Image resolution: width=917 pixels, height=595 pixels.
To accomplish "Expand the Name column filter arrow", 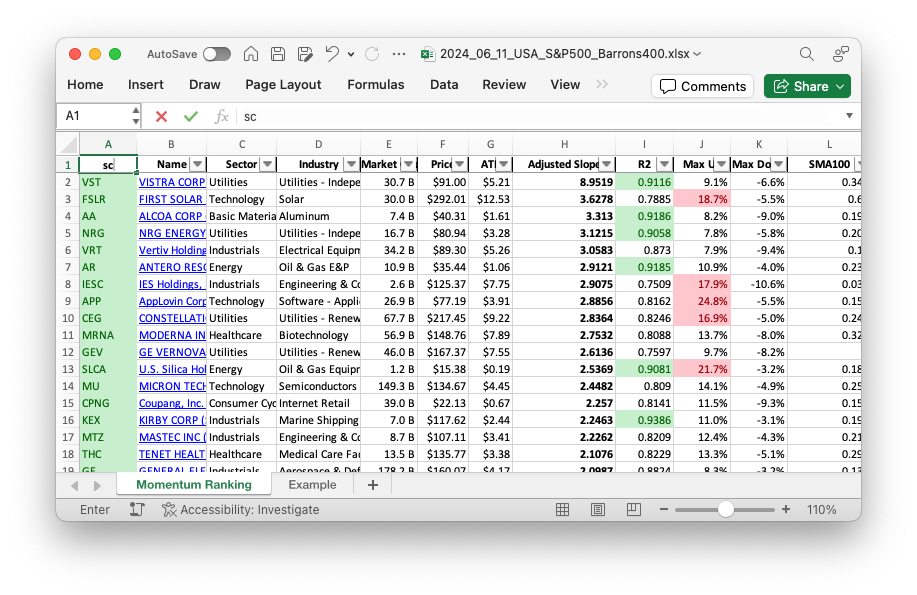I will click(x=197, y=164).
